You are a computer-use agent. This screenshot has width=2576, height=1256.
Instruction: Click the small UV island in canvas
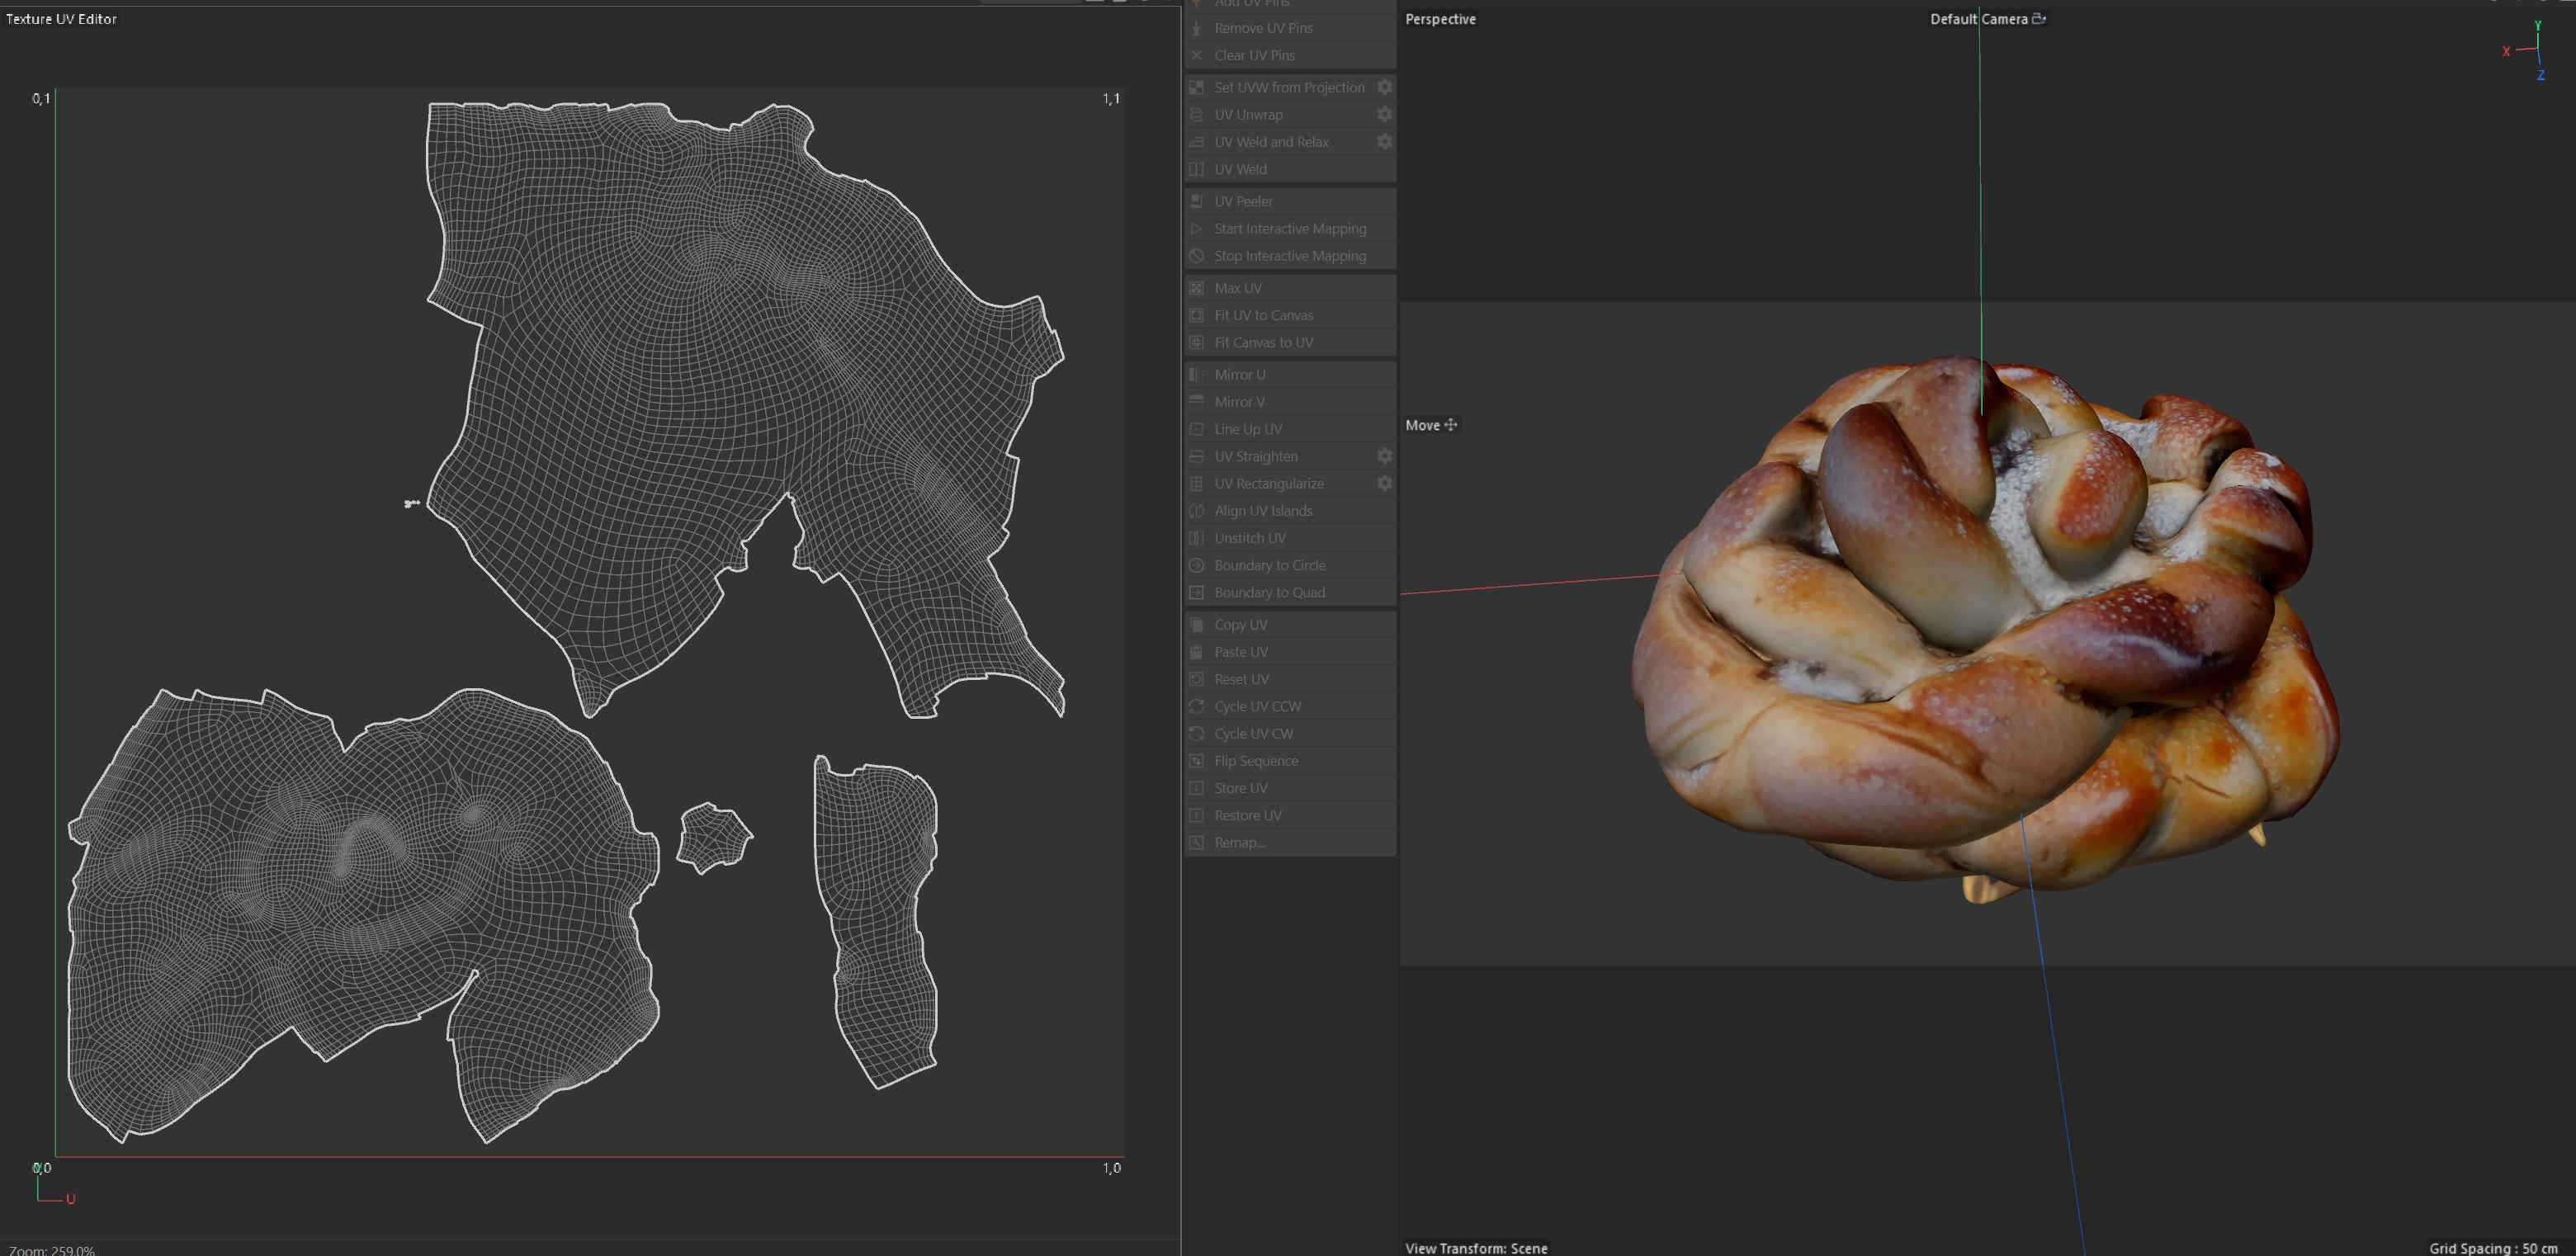[x=713, y=837]
